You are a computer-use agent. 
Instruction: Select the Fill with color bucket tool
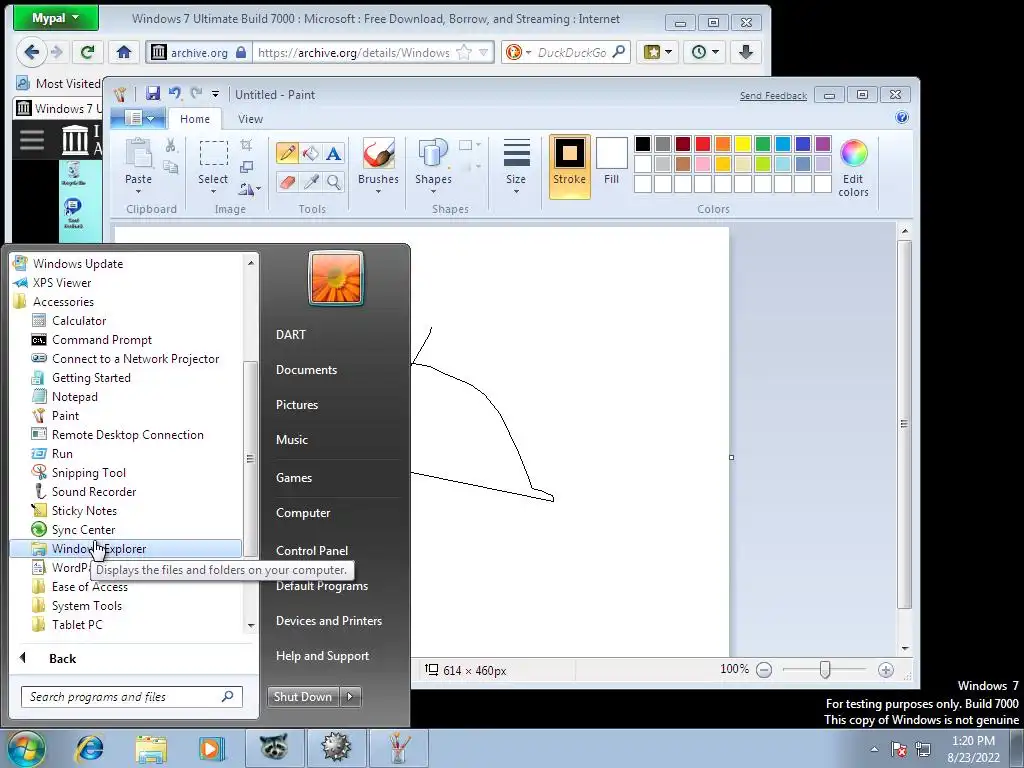click(311, 153)
